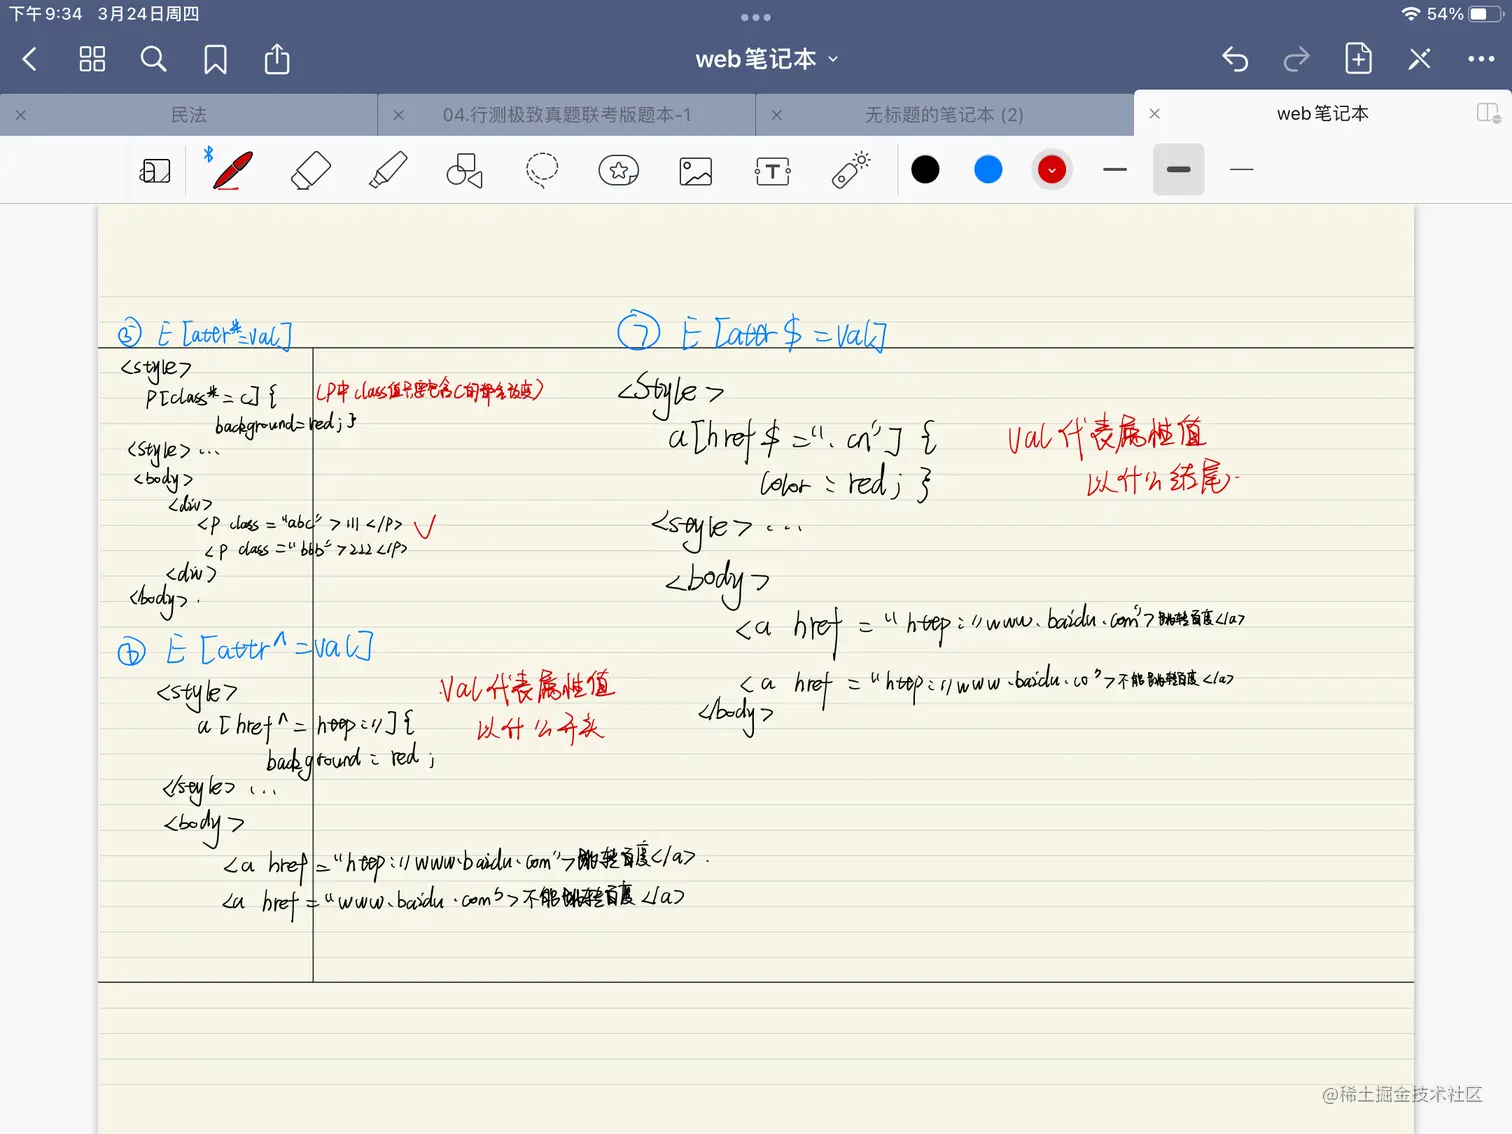Image resolution: width=1512 pixels, height=1134 pixels.
Task: Open the page thumbnails grid view
Action: tap(92, 60)
